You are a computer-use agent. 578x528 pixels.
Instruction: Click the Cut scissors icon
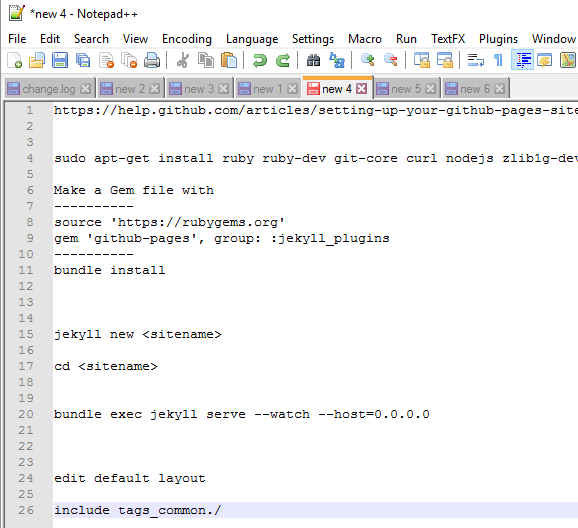pyautogui.click(x=182, y=60)
